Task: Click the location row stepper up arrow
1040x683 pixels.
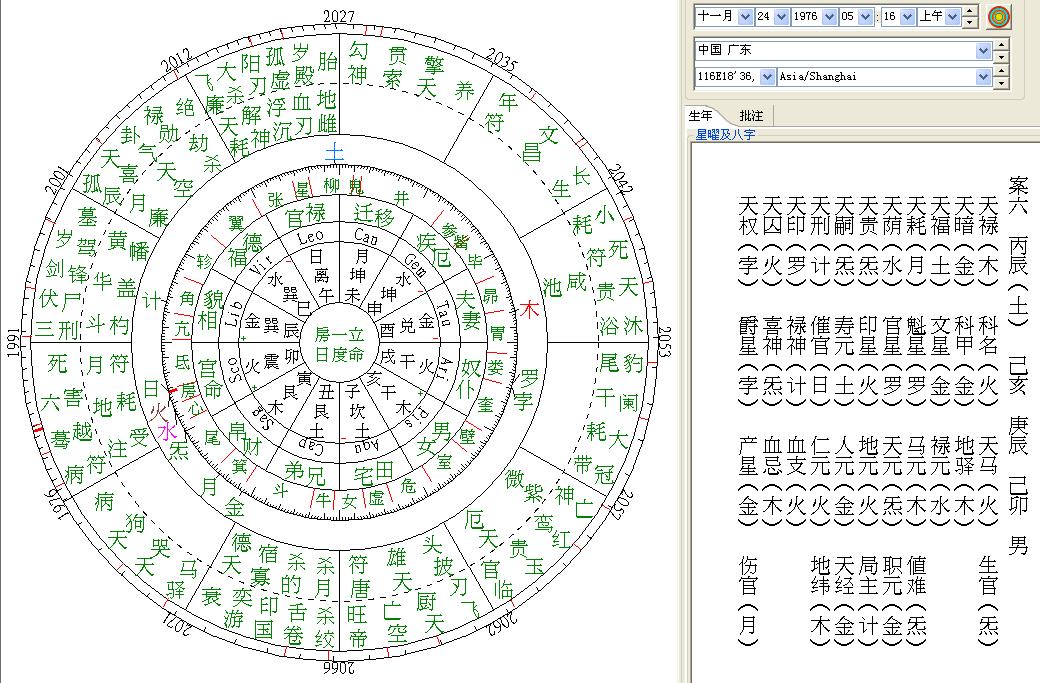Action: [x=1001, y=45]
